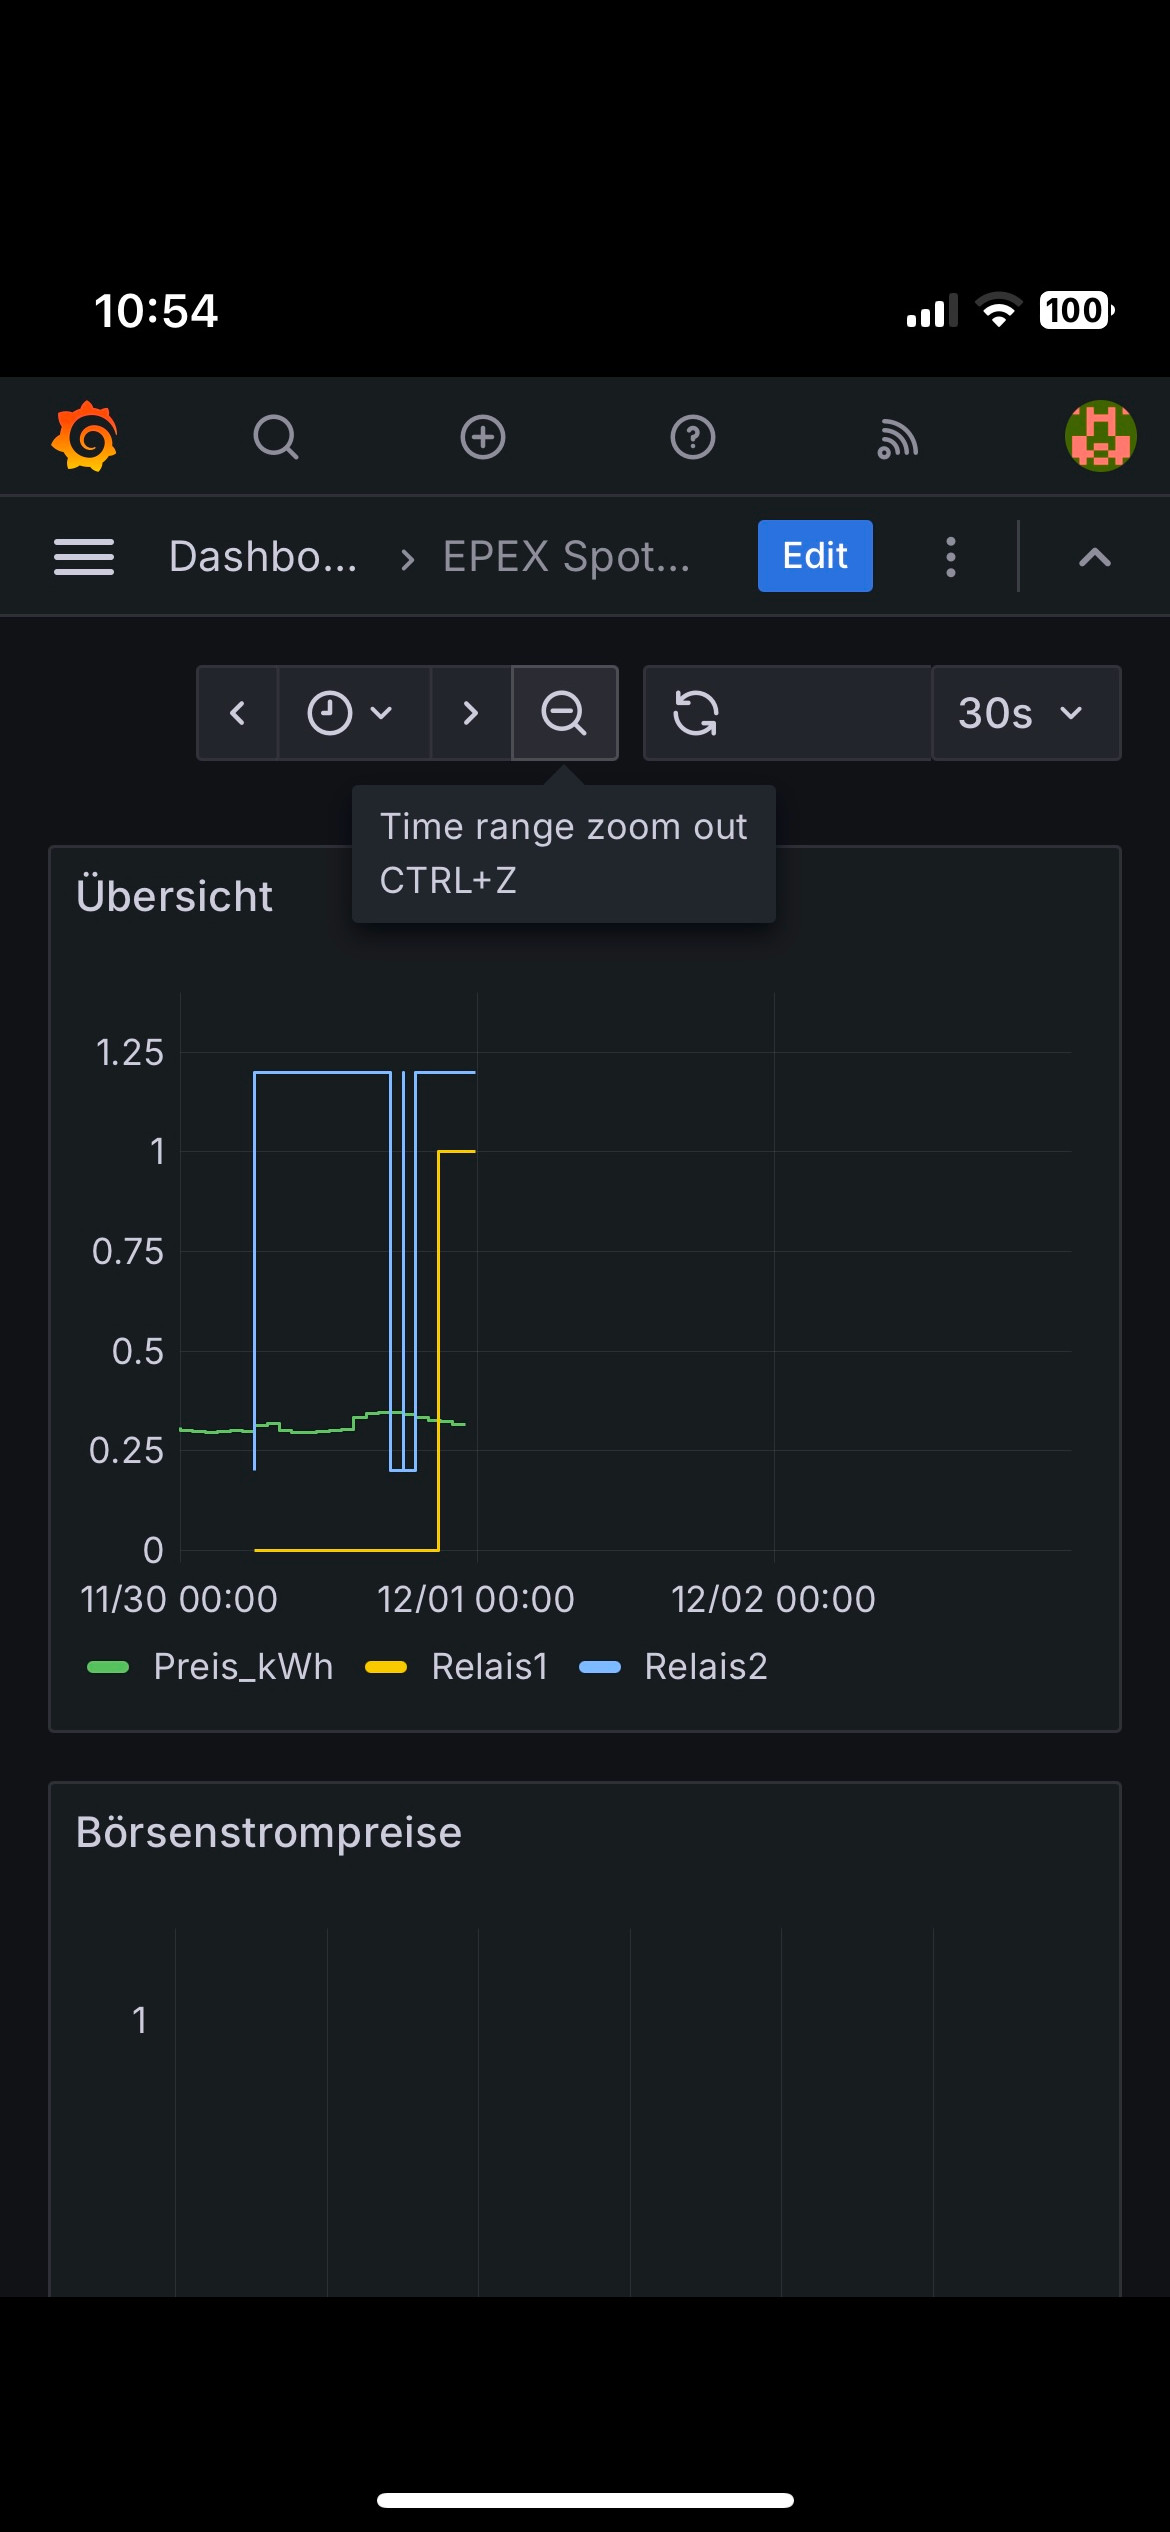Shift time range backward
Screen dimensions: 1170x2532
point(238,713)
